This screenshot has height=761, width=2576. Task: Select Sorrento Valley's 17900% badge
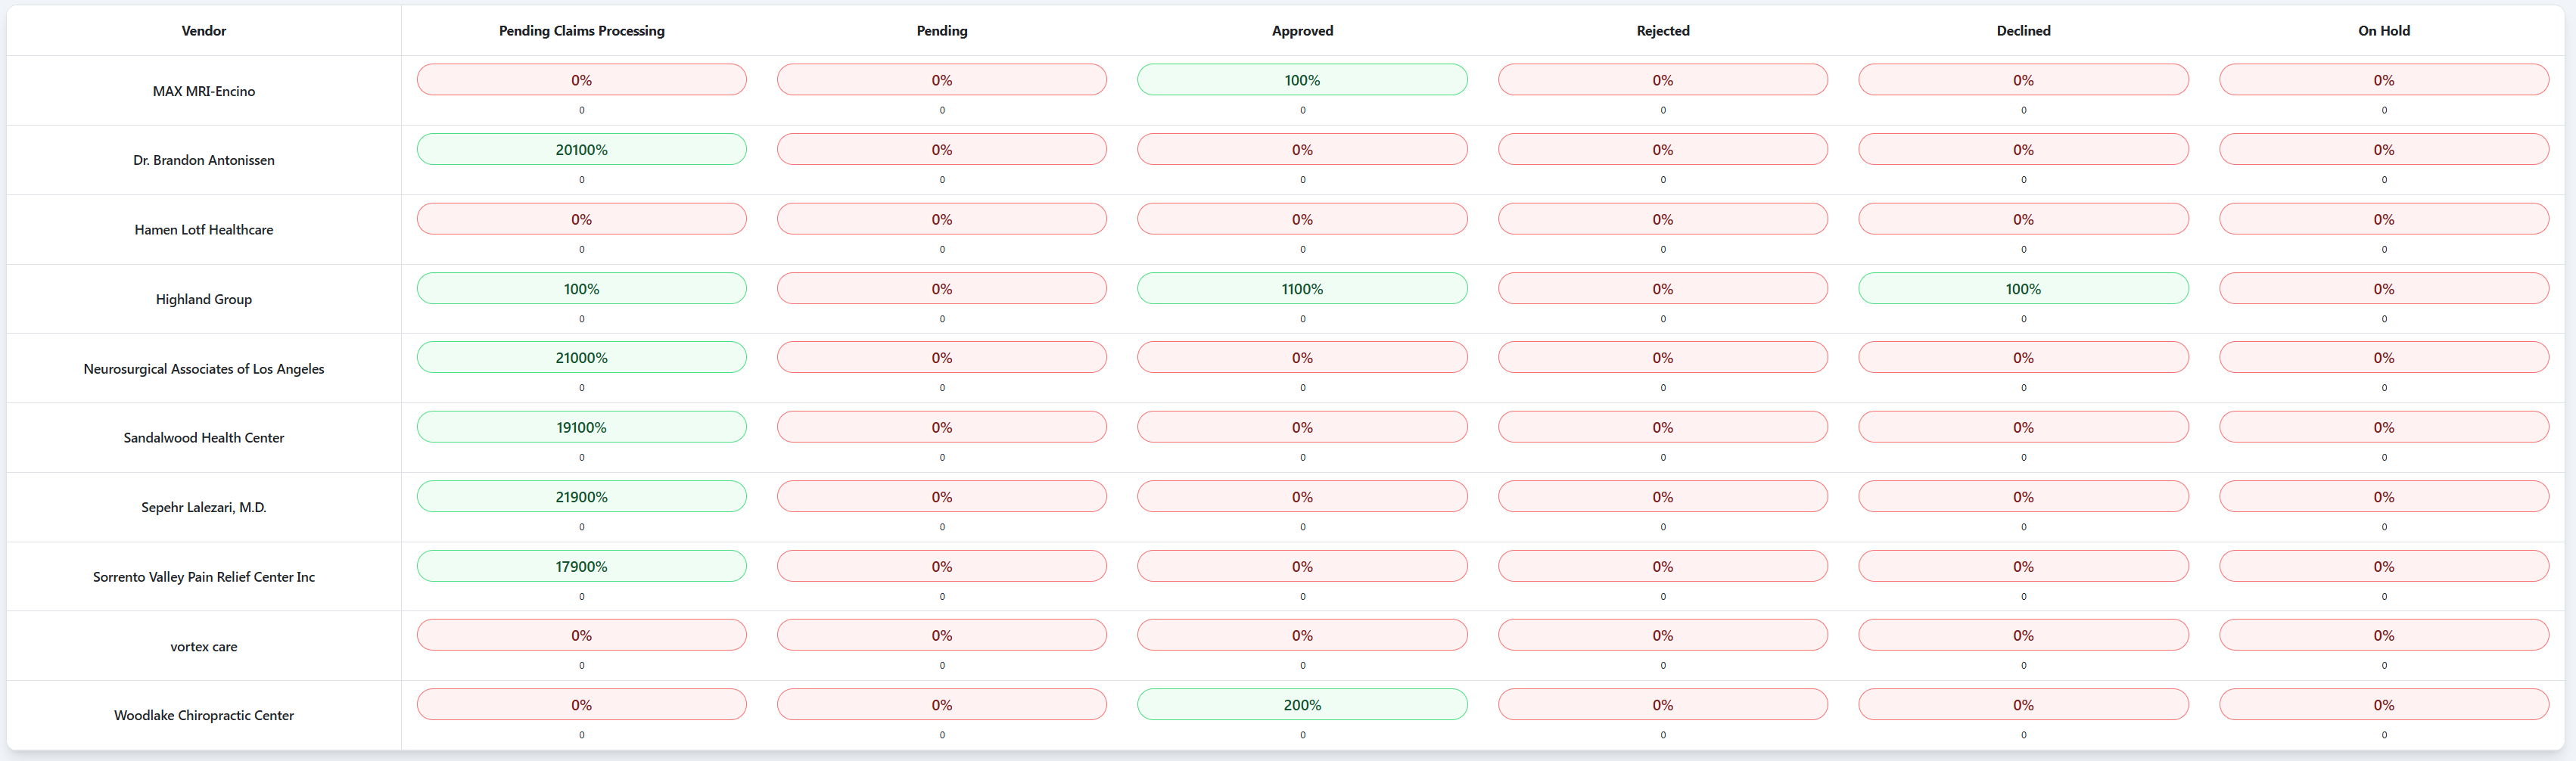tap(580, 565)
